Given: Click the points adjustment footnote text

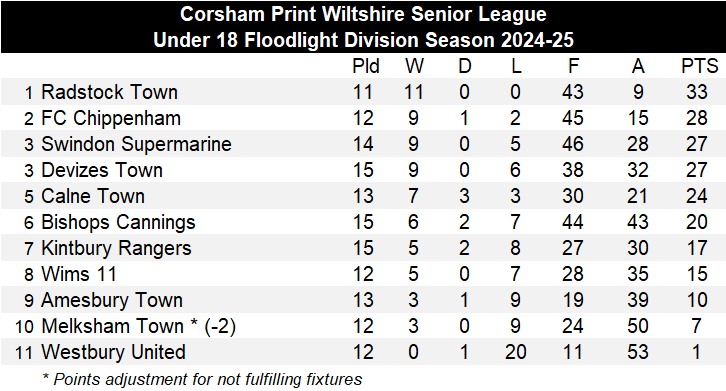Looking at the screenshot, I should 202,379.
